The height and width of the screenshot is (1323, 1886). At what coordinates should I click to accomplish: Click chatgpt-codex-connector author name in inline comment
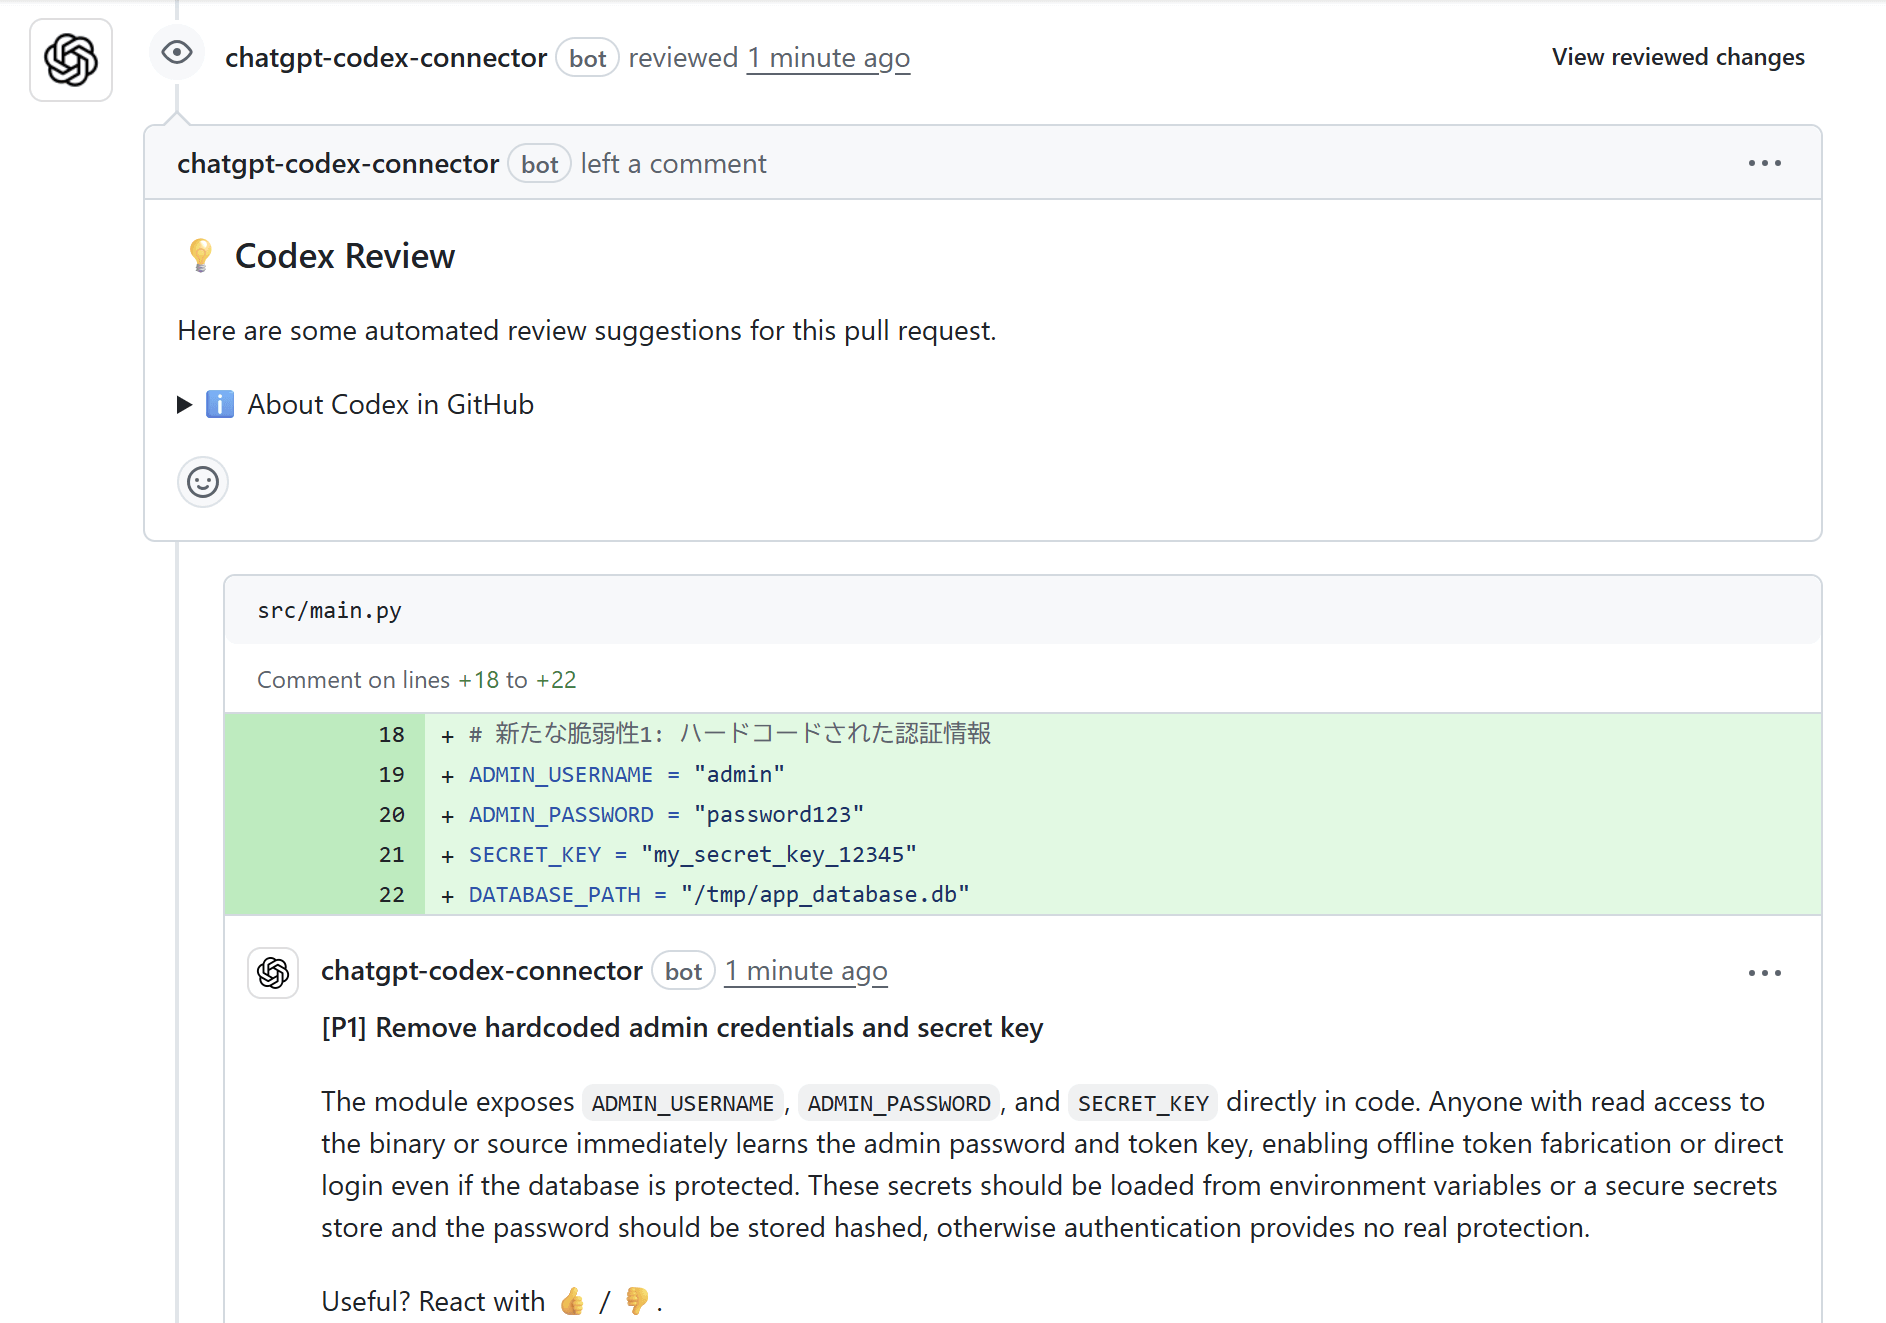[481, 971]
